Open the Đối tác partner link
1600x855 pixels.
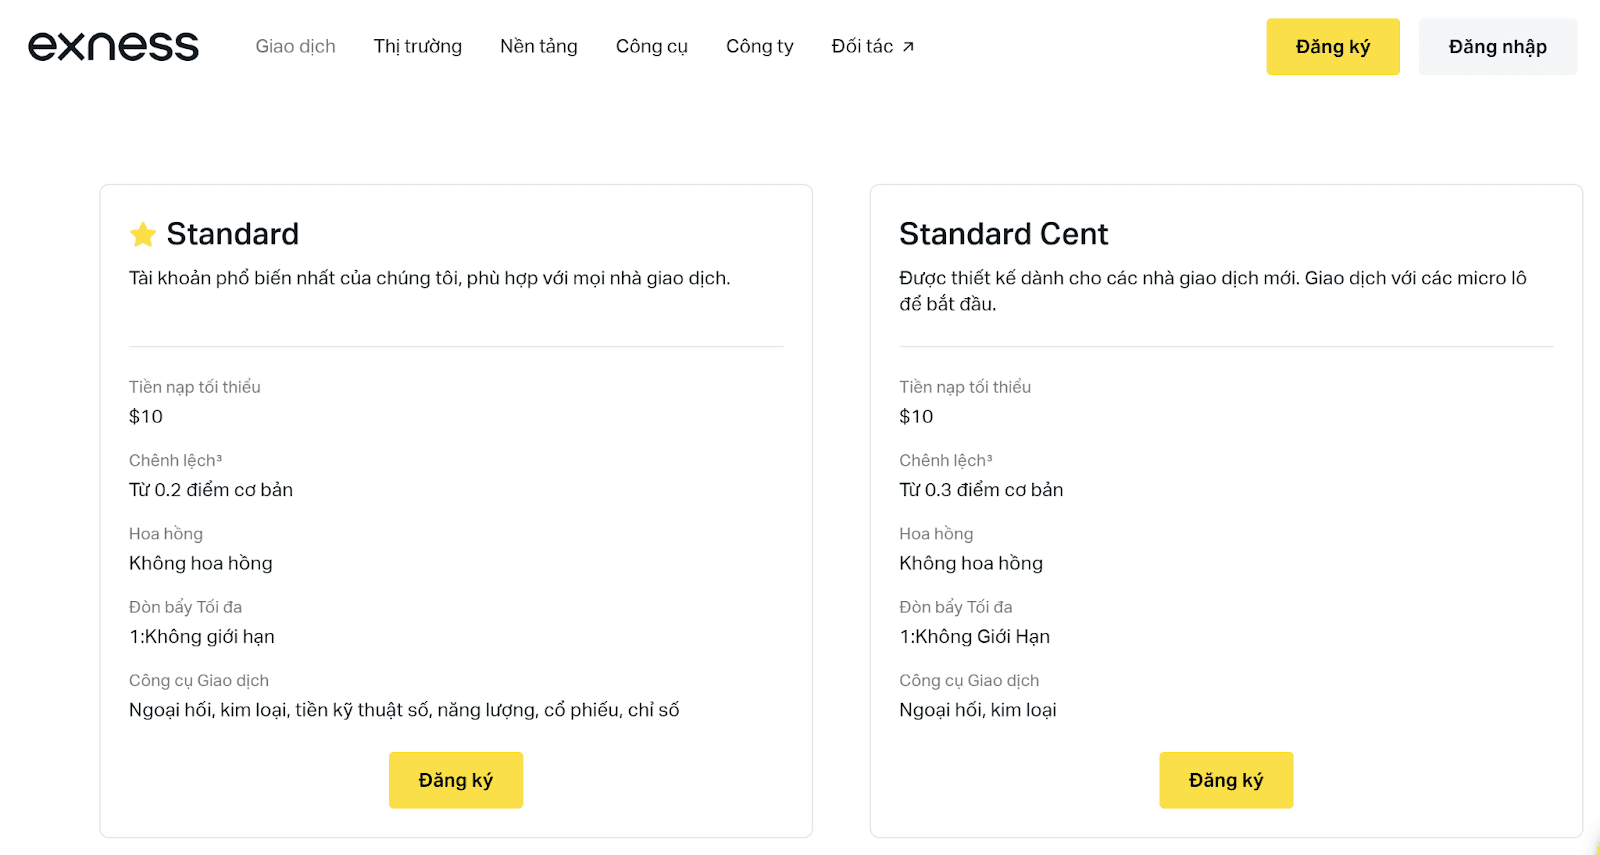862,46
